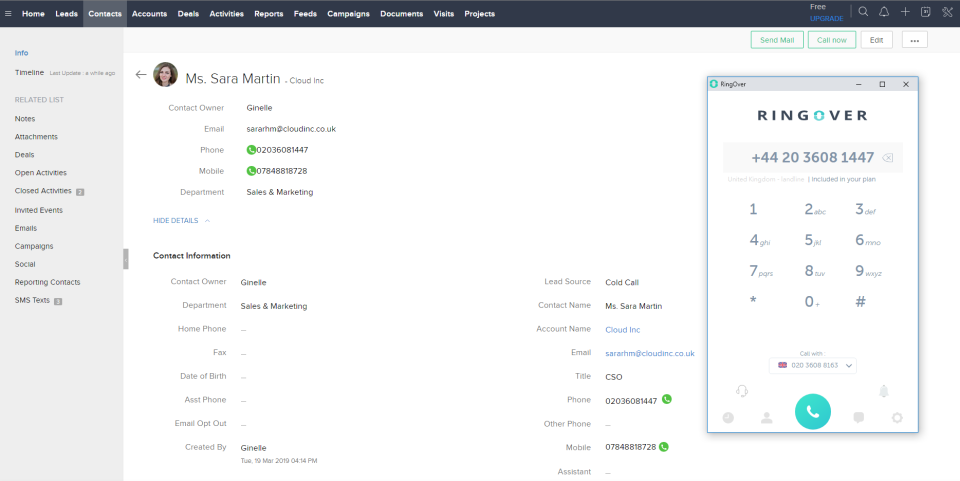The height and width of the screenshot is (481, 960).
Task: Dial digit 6 mno on keypad
Action: click(x=868, y=240)
